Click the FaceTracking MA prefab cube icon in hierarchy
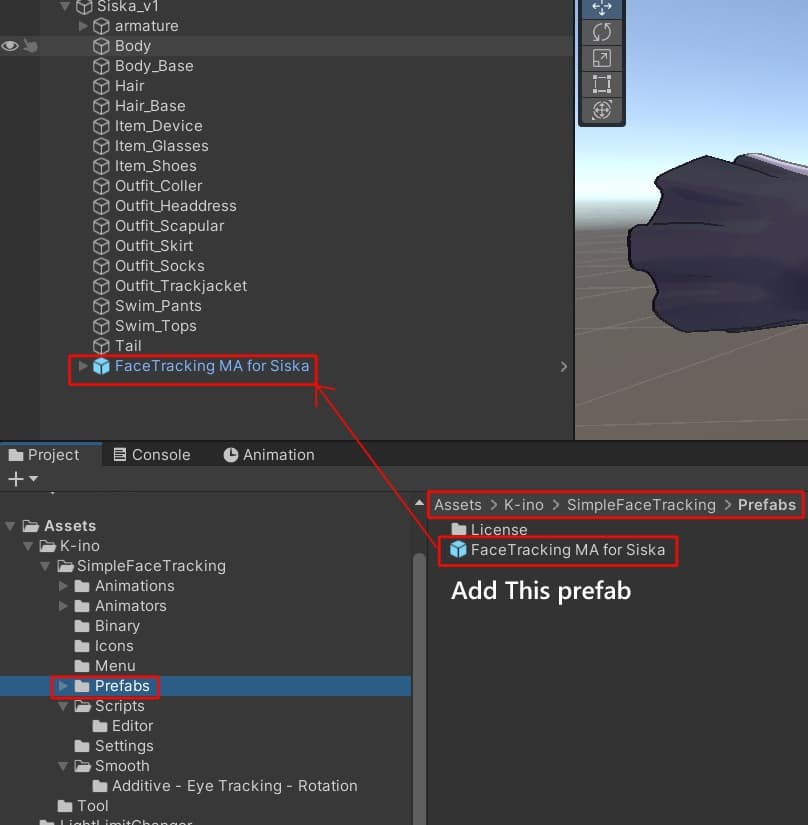 (x=101, y=366)
